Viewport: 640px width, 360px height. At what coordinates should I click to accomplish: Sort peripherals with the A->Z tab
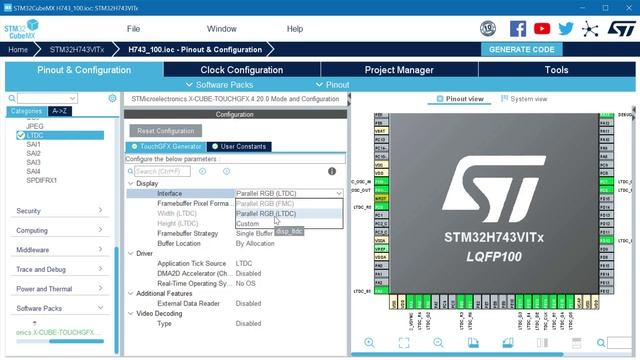click(x=60, y=111)
